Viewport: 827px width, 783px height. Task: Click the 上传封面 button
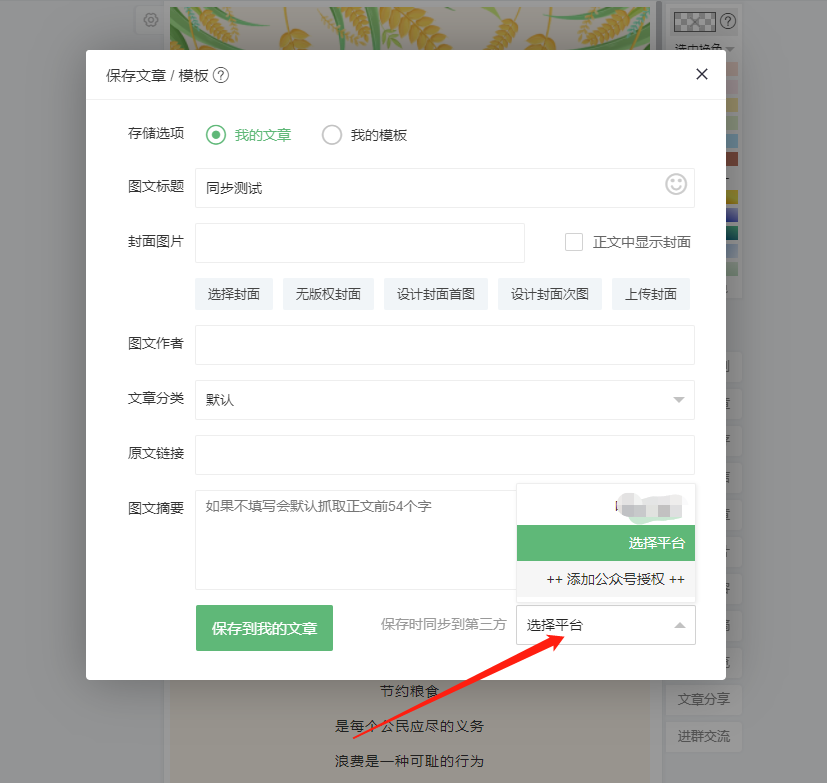(x=650, y=294)
